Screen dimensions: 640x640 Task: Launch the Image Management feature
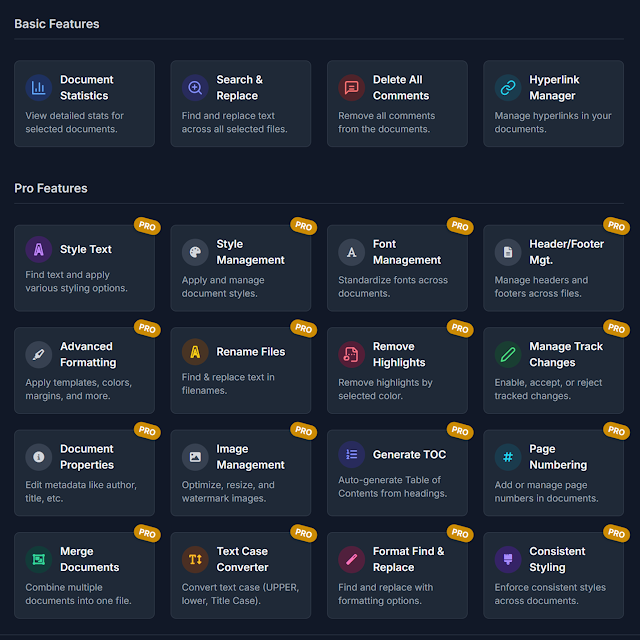coord(241,473)
